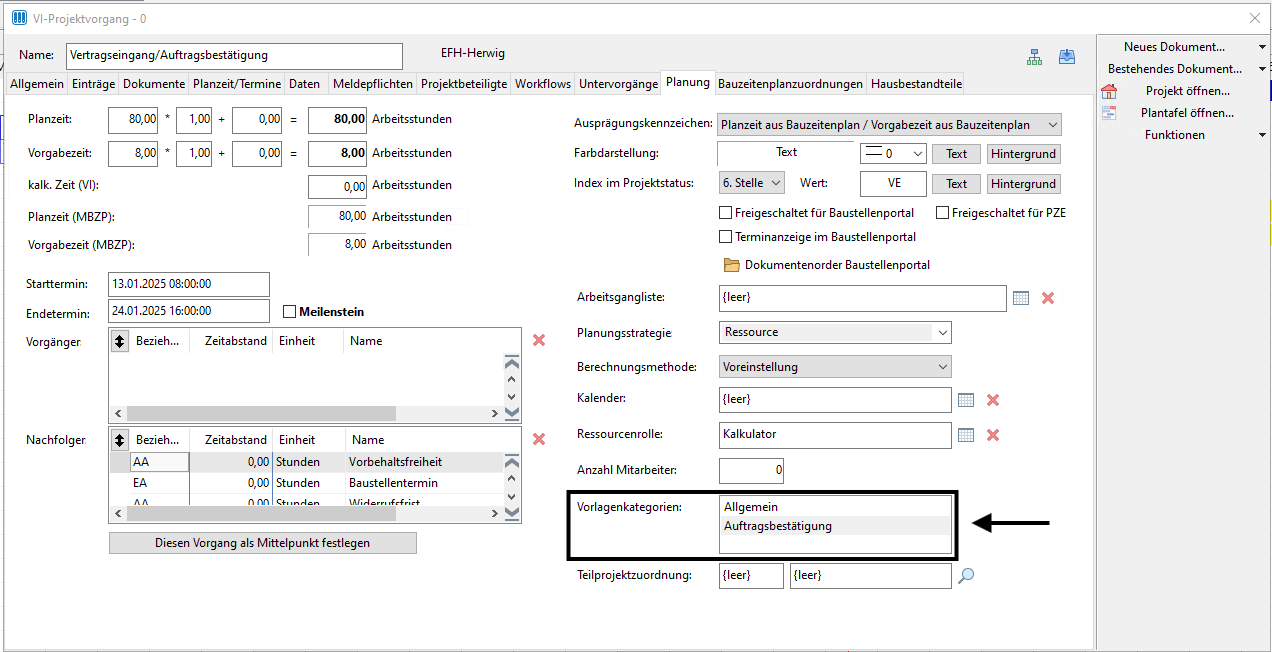
Task: Select Nachfolger row Baustellentermin
Action: pyautogui.click(x=306, y=483)
